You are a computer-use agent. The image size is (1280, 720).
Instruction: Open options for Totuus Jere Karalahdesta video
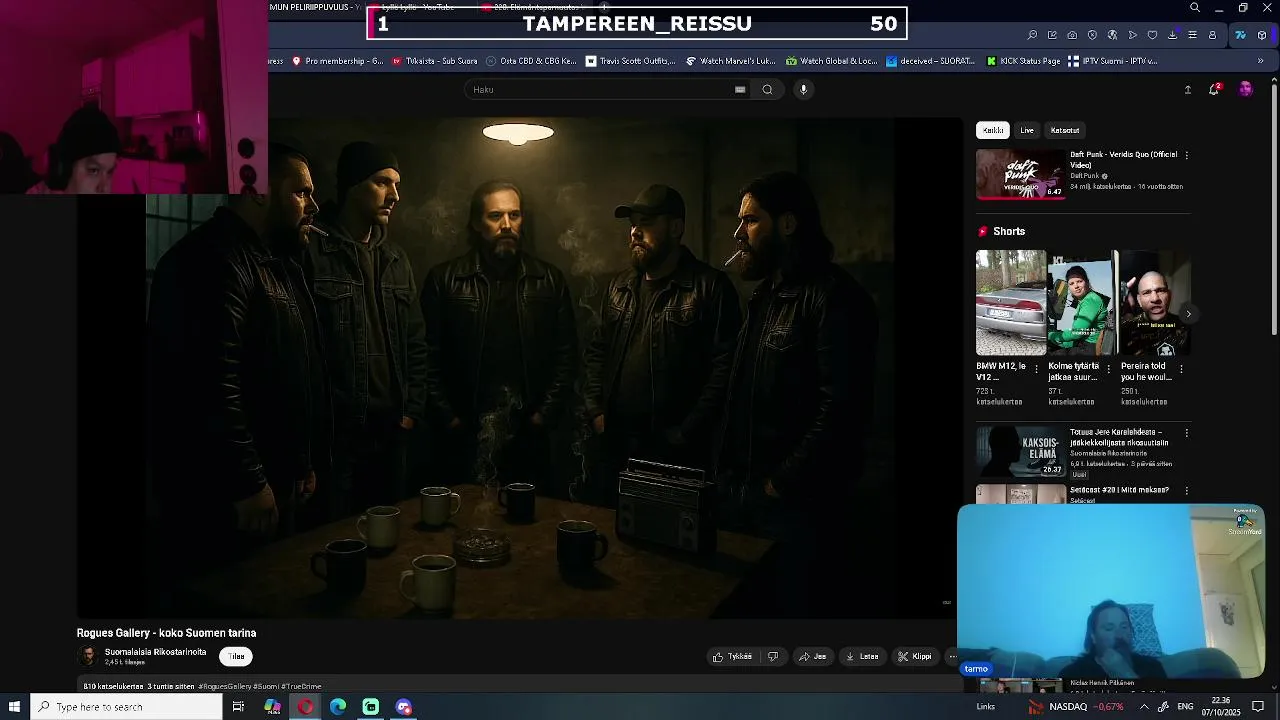click(1187, 433)
